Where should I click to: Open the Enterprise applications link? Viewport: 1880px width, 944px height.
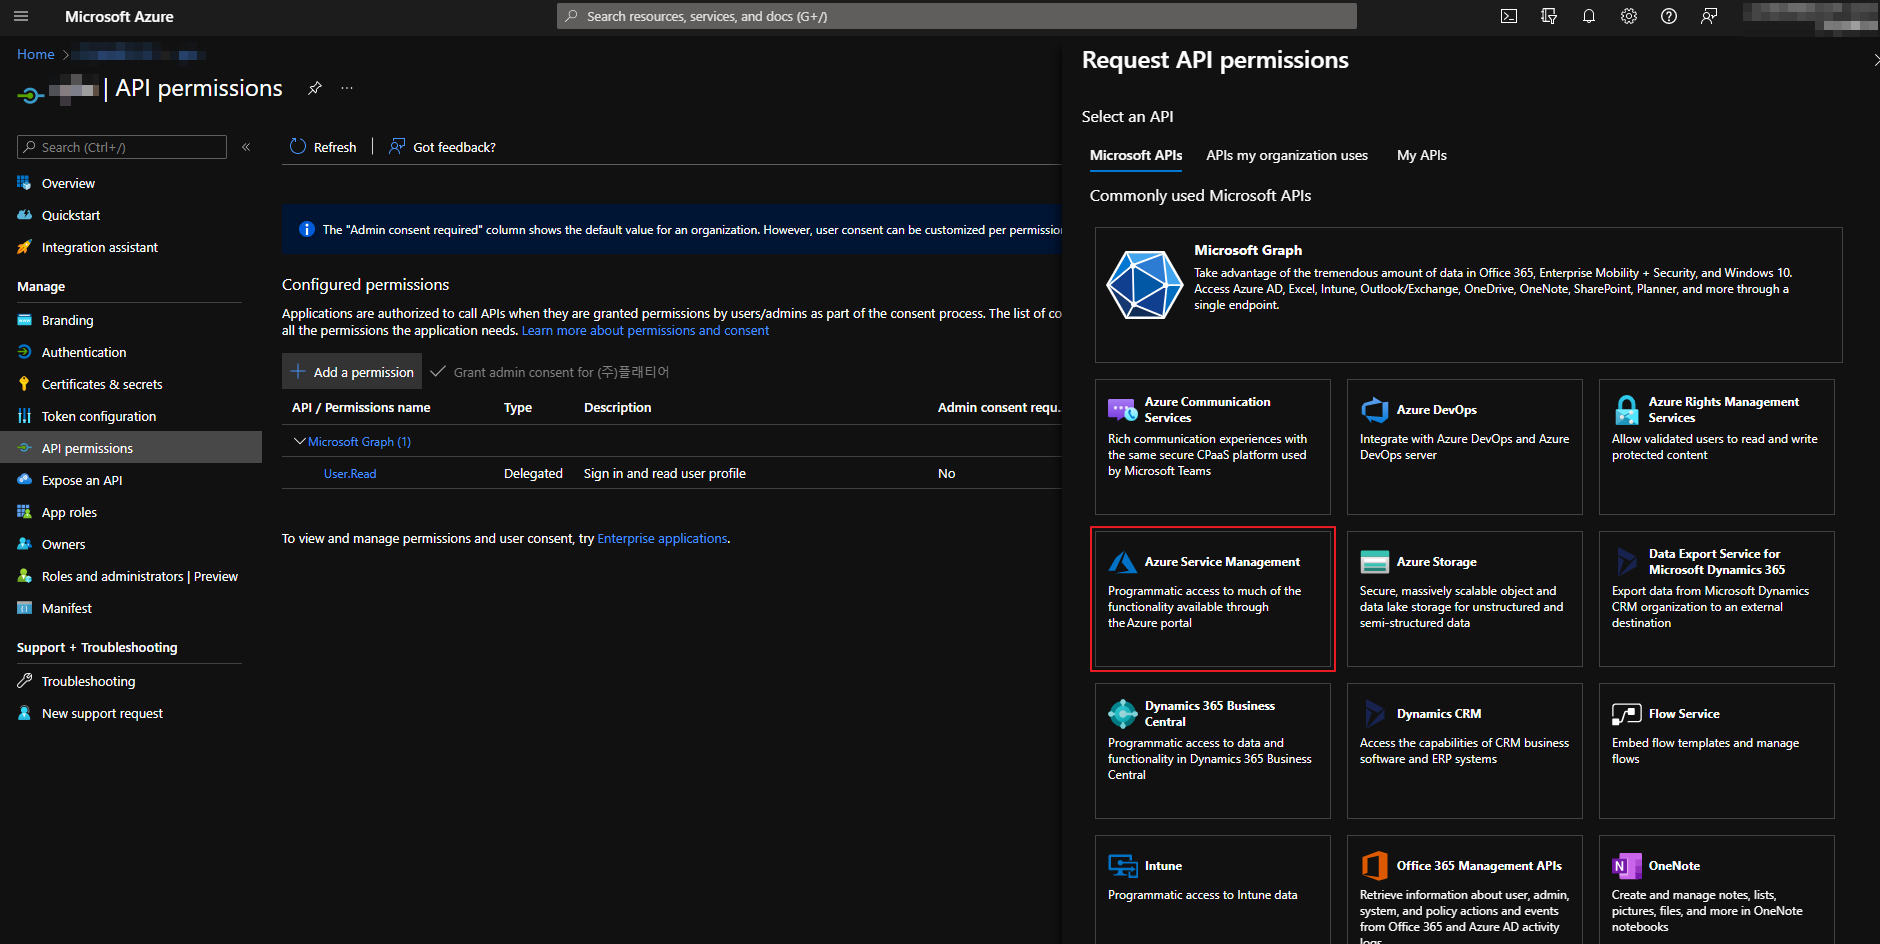pos(662,538)
